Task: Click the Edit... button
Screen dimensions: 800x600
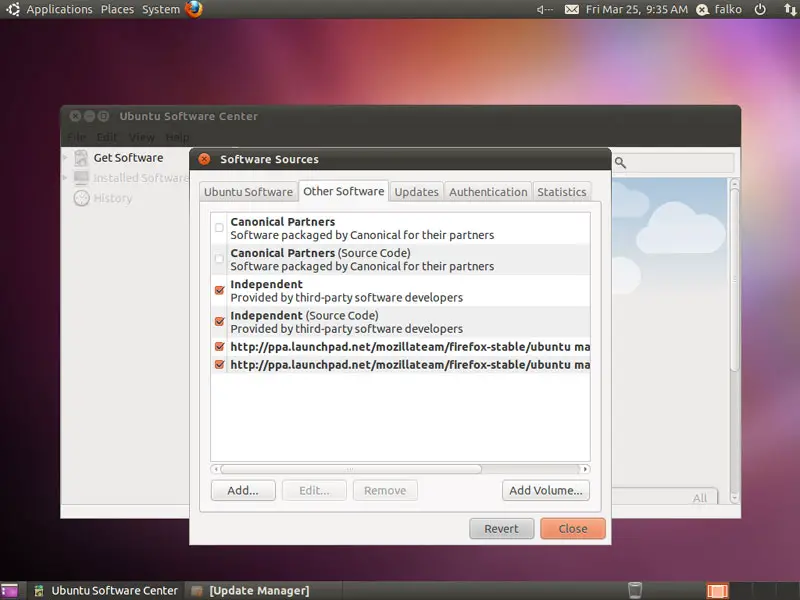Action: 314,490
